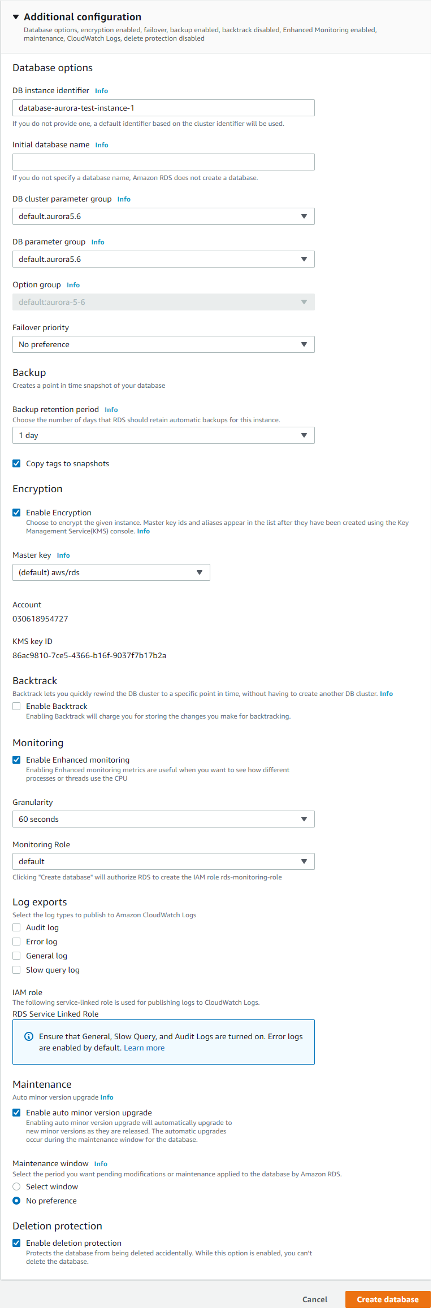This screenshot has width=431, height=1308.
Task: Open the DB parameter group dropdown
Action: [164, 259]
